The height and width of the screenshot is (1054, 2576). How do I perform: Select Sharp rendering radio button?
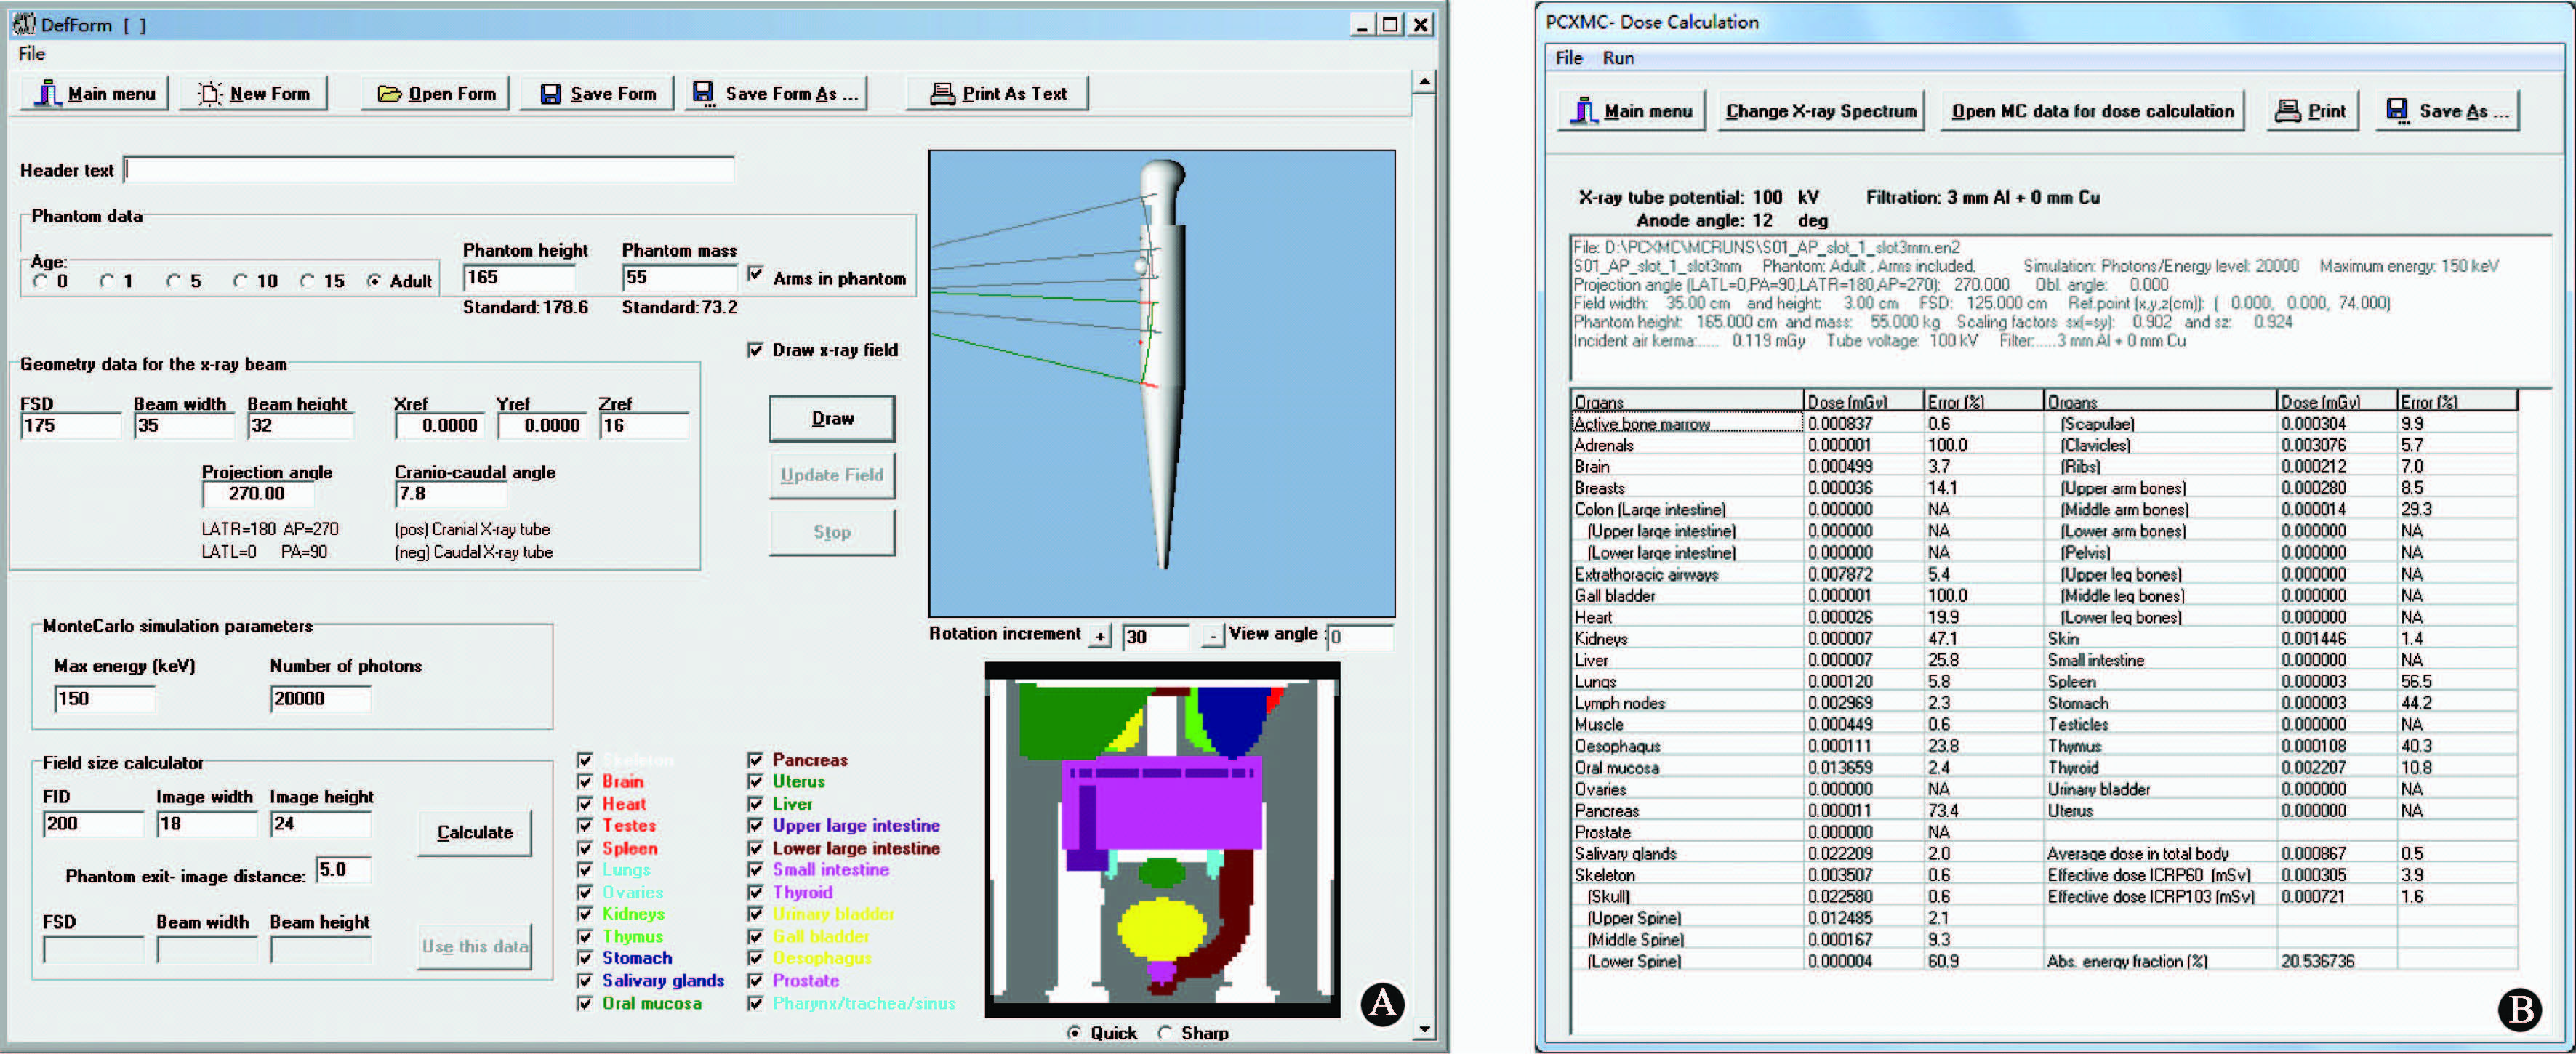coord(1165,1033)
